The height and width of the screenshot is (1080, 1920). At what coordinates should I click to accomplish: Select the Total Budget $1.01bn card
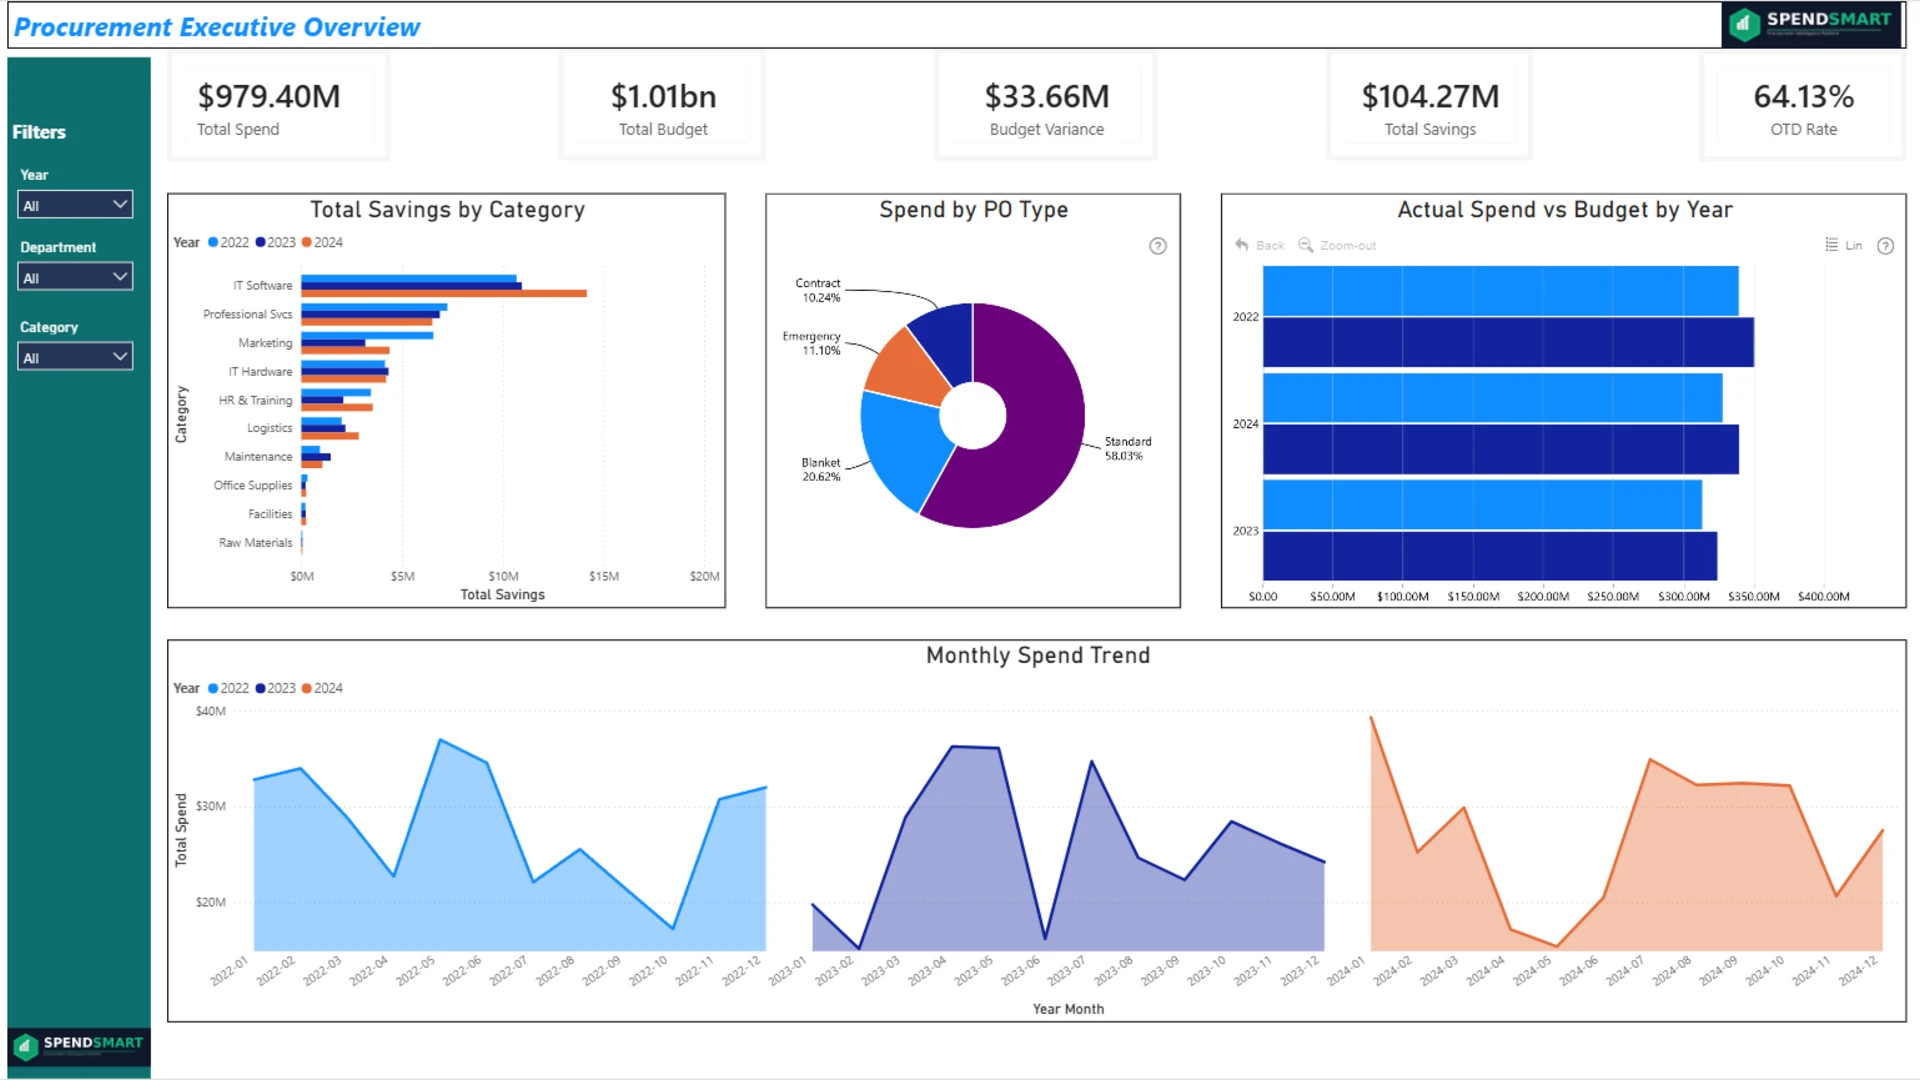[663, 108]
